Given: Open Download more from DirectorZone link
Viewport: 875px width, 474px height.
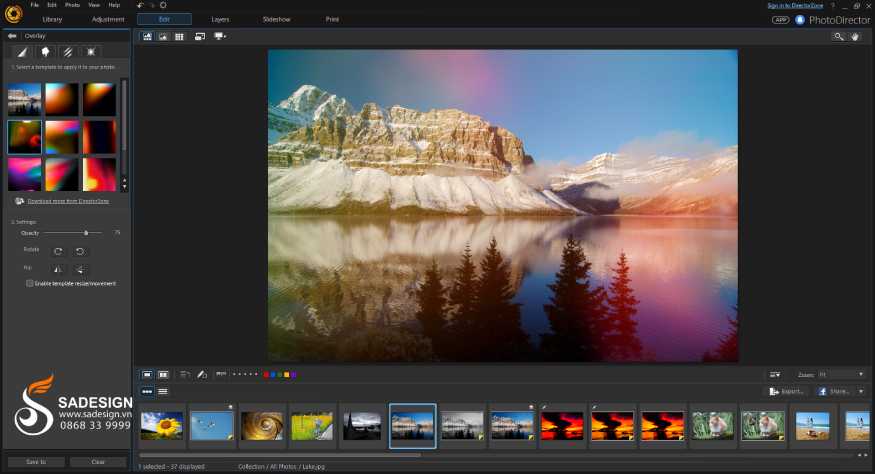Looking at the screenshot, I should tap(68, 201).
